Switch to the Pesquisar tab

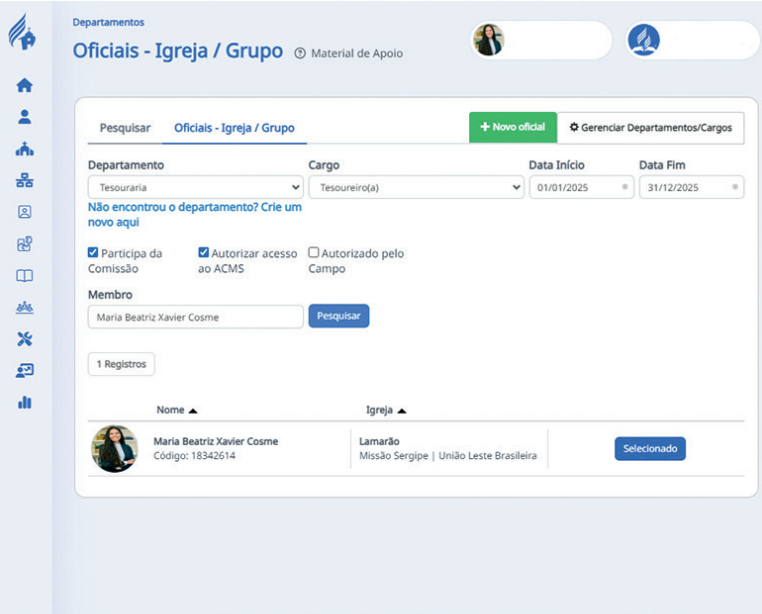pos(125,128)
